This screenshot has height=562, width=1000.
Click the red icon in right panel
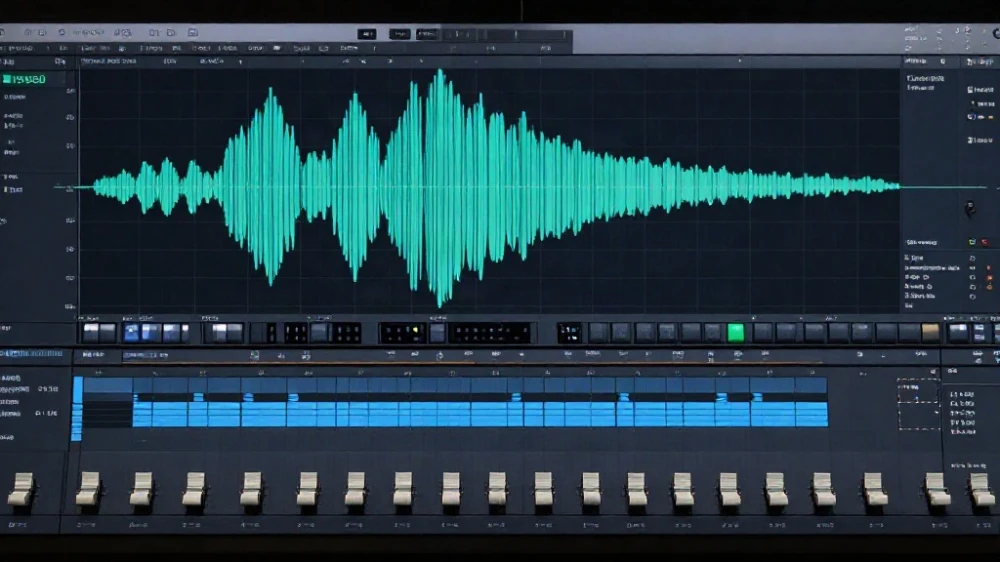[x=984, y=242]
